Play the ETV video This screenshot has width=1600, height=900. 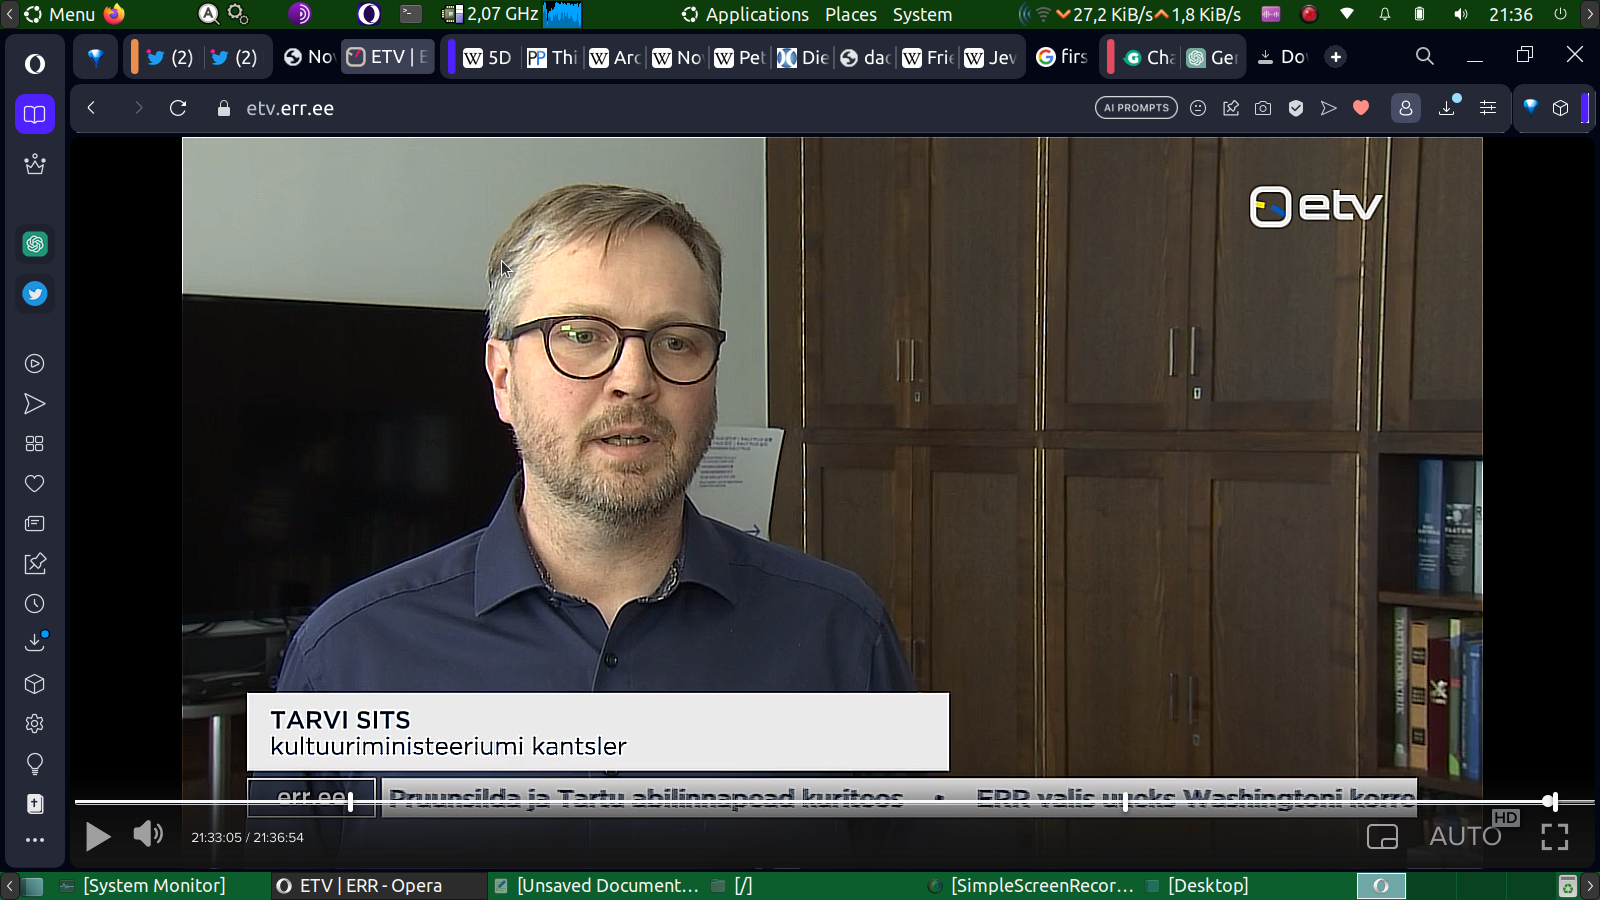click(97, 836)
